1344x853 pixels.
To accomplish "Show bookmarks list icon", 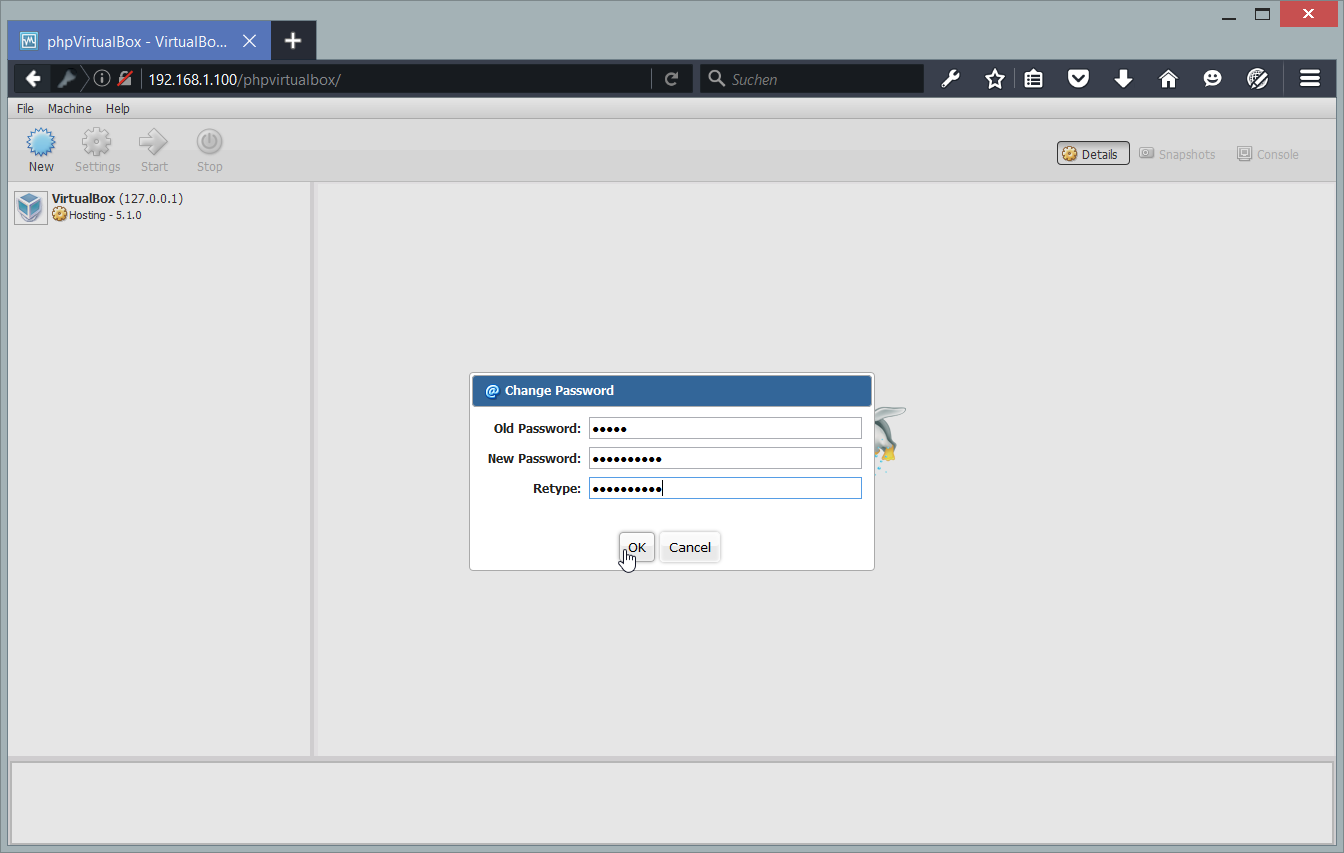I will pos(1034,79).
